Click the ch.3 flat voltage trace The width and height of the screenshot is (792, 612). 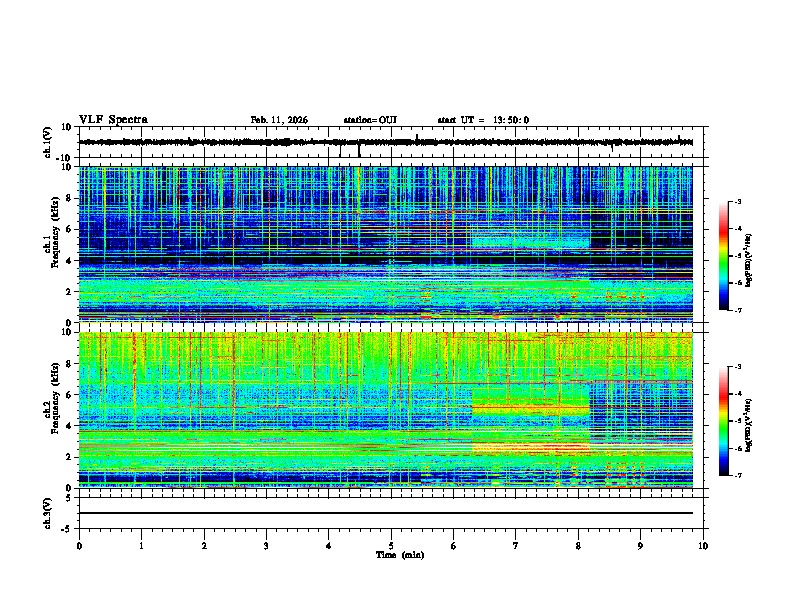(x=386, y=513)
